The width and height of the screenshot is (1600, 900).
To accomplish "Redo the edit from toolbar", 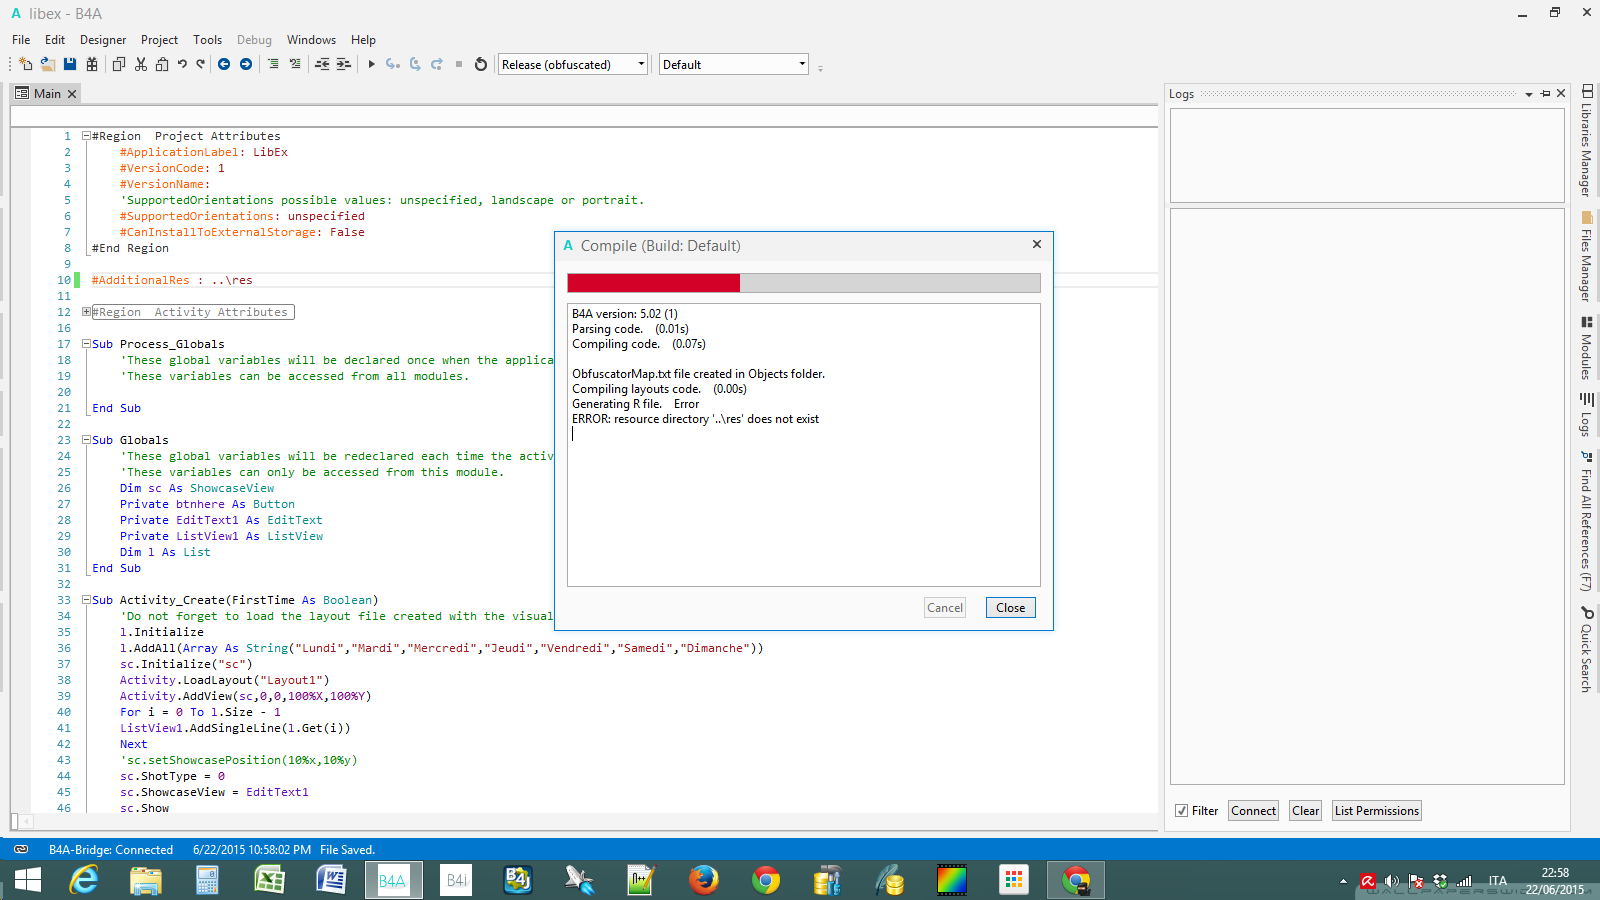I will pyautogui.click(x=200, y=64).
